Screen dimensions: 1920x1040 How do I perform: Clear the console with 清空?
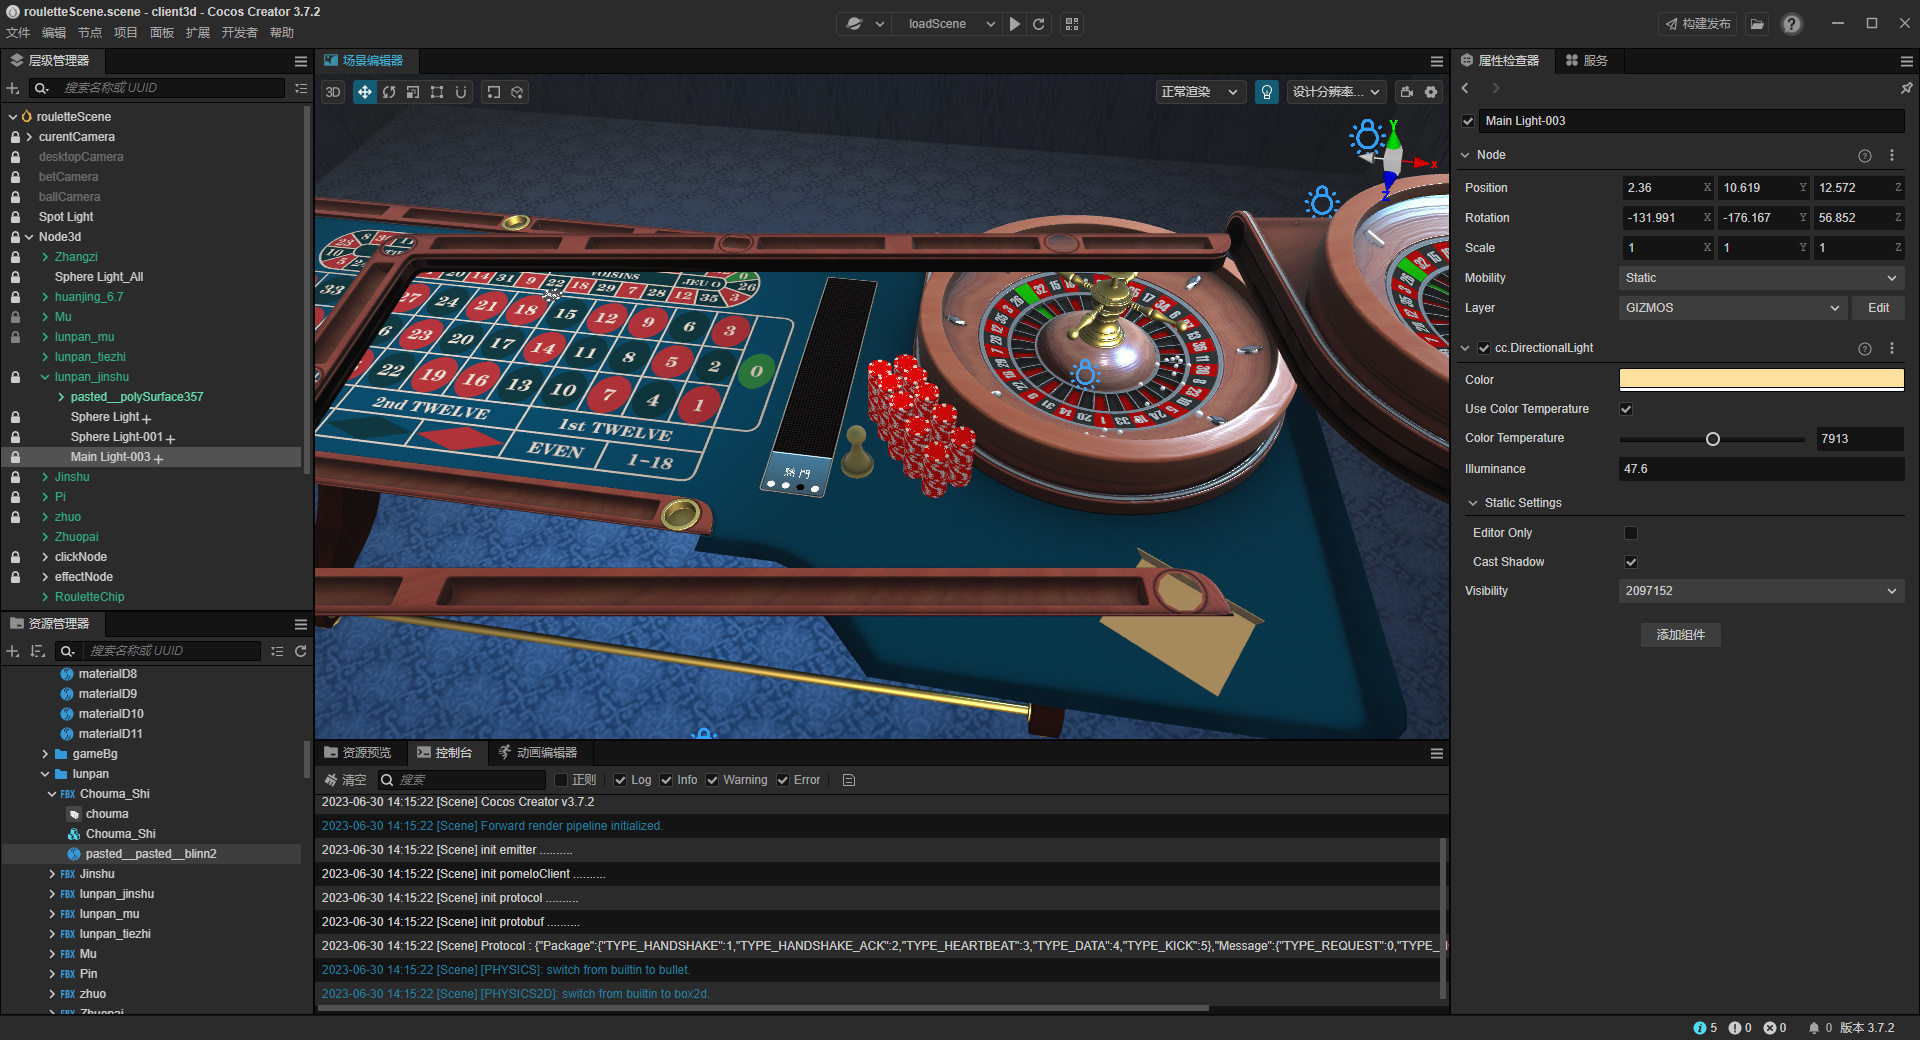345,780
